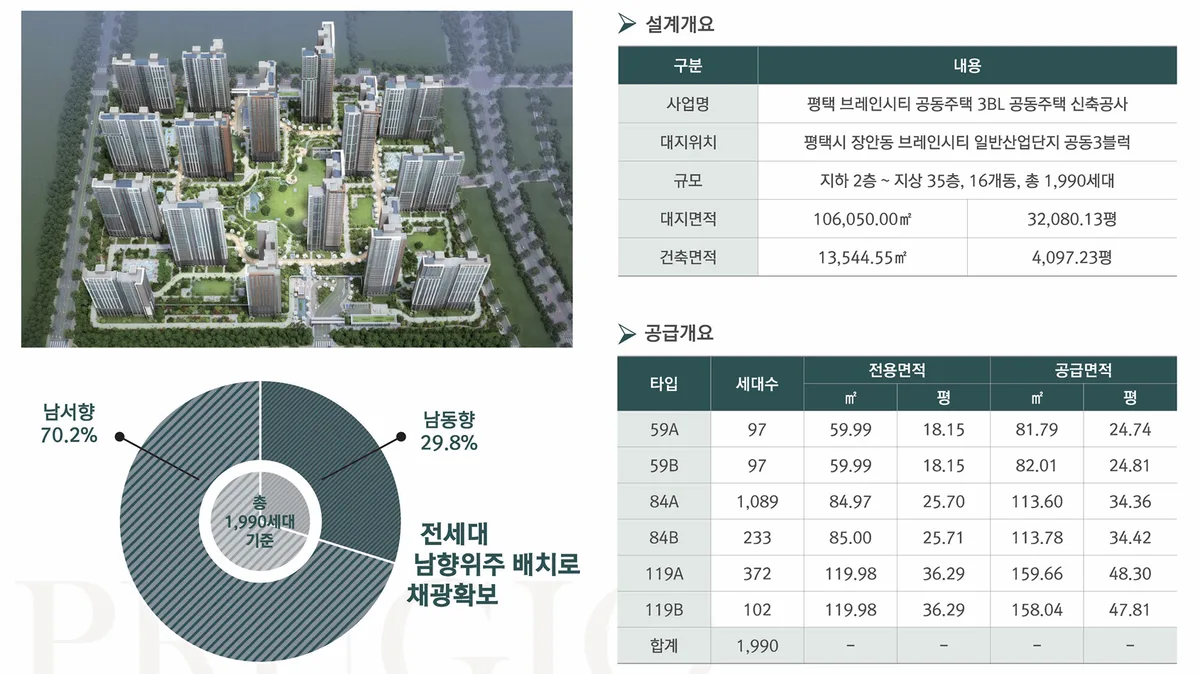Select the 1,089 household count for 84A
This screenshot has width=1200, height=674.
(x=757, y=501)
